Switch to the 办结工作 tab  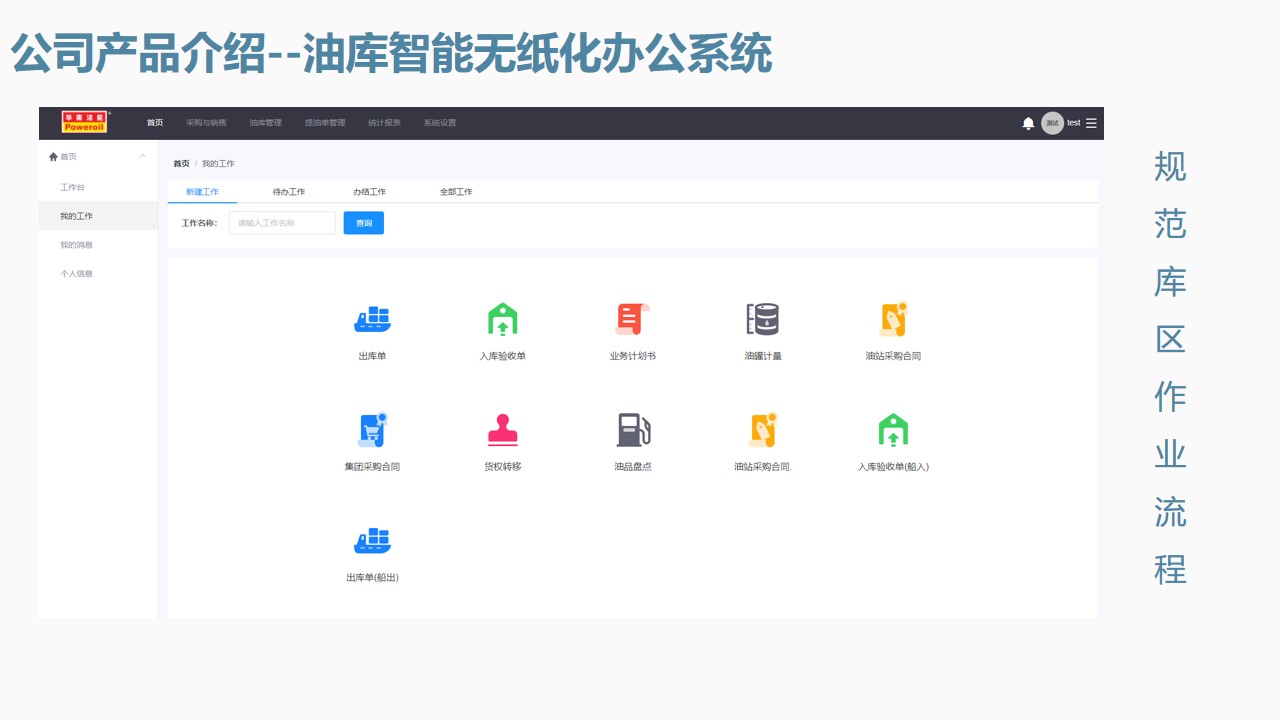coord(369,191)
